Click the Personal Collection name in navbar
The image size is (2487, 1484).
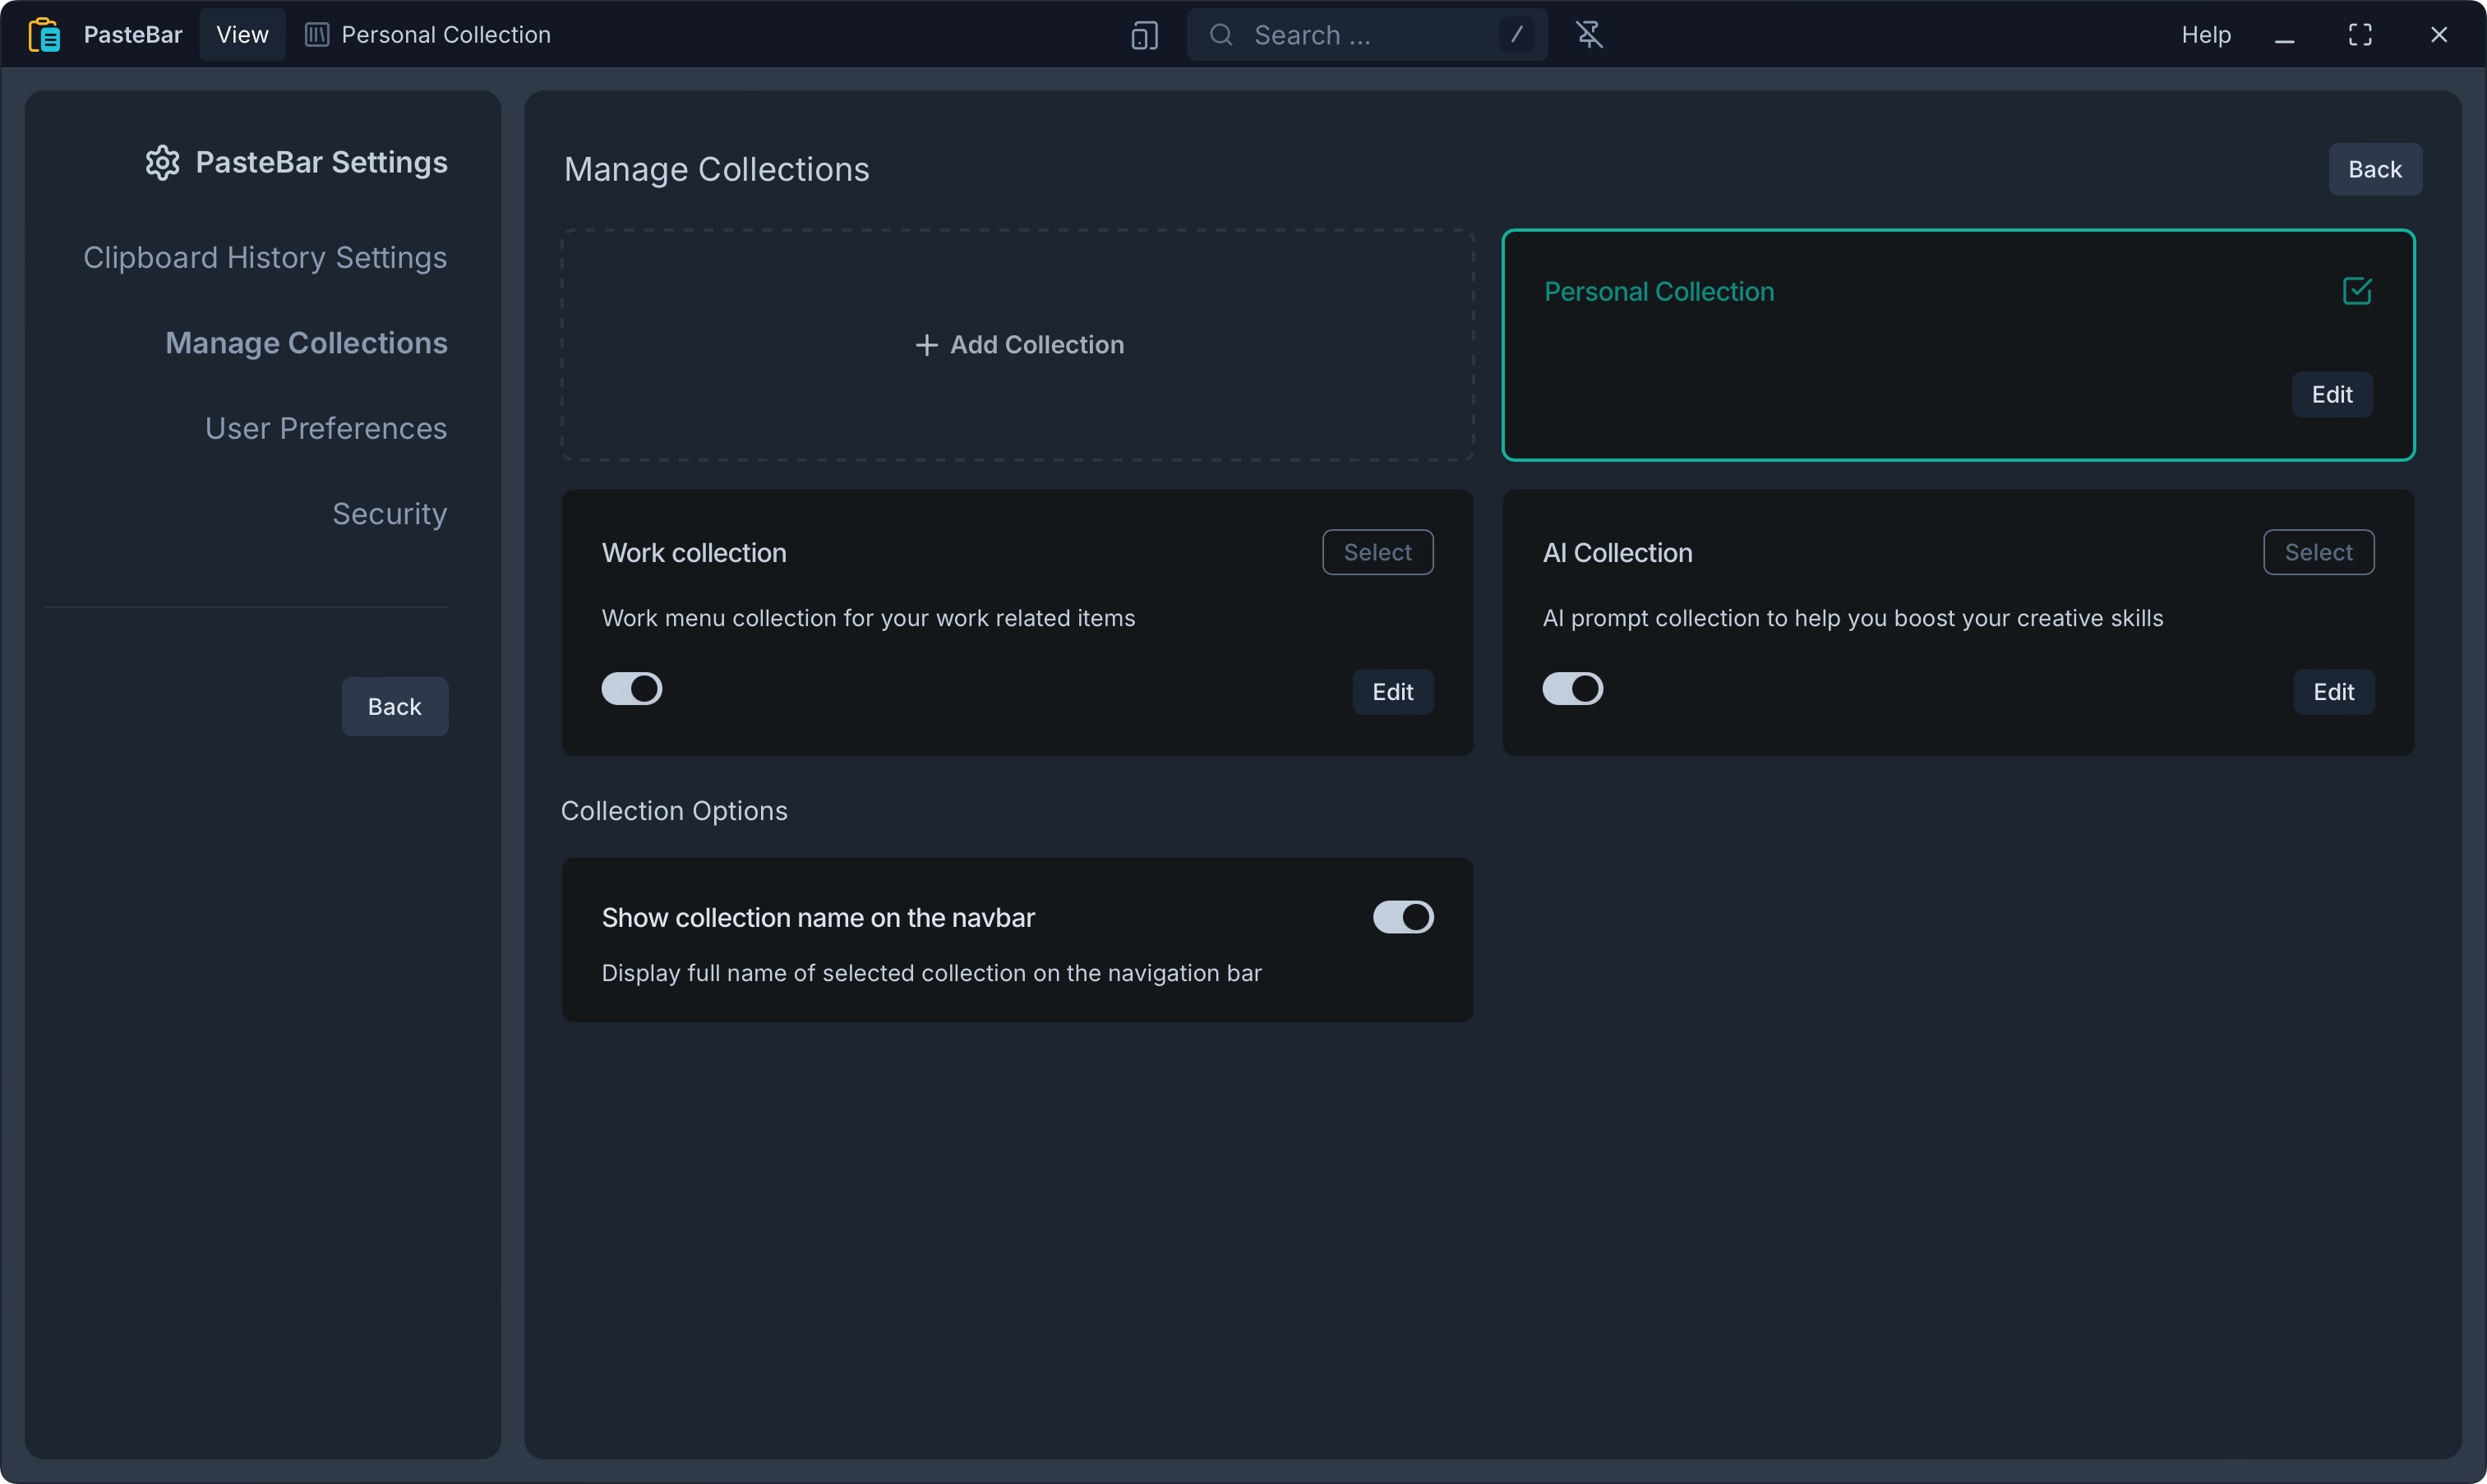445,35
